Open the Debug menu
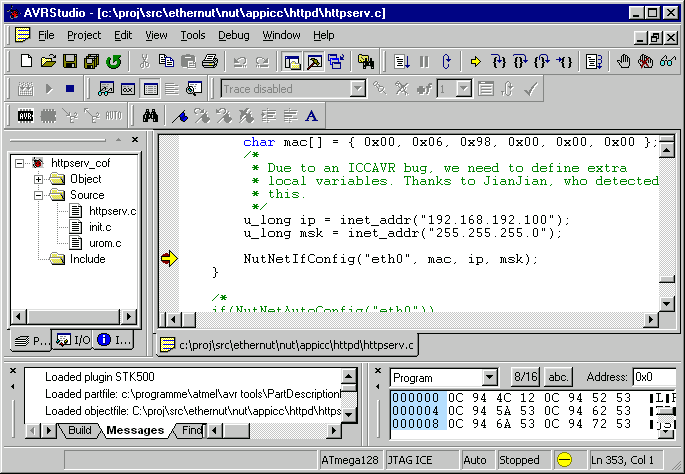Viewport: 685px width, 474px height. click(234, 35)
